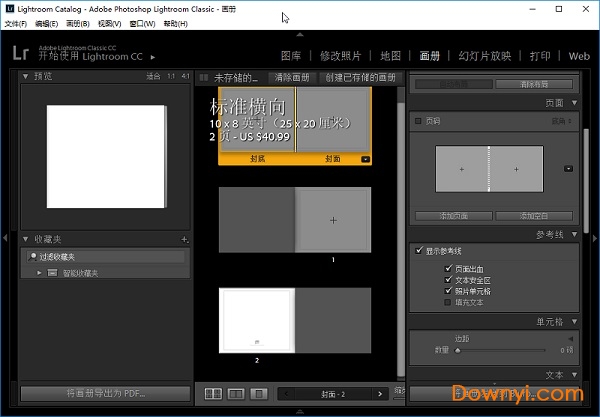
Task: Select the multi-page view icon
Action: point(213,394)
